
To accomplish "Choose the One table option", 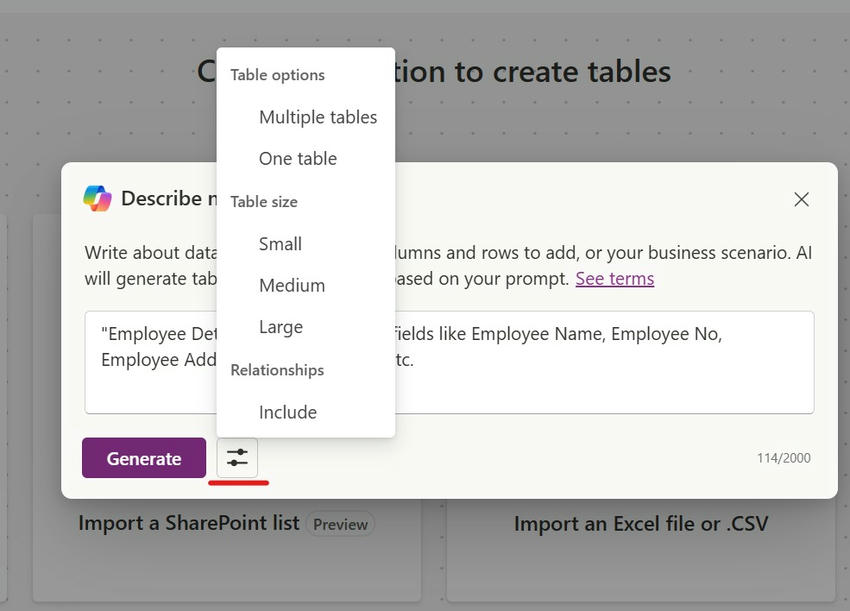I will (x=297, y=158).
